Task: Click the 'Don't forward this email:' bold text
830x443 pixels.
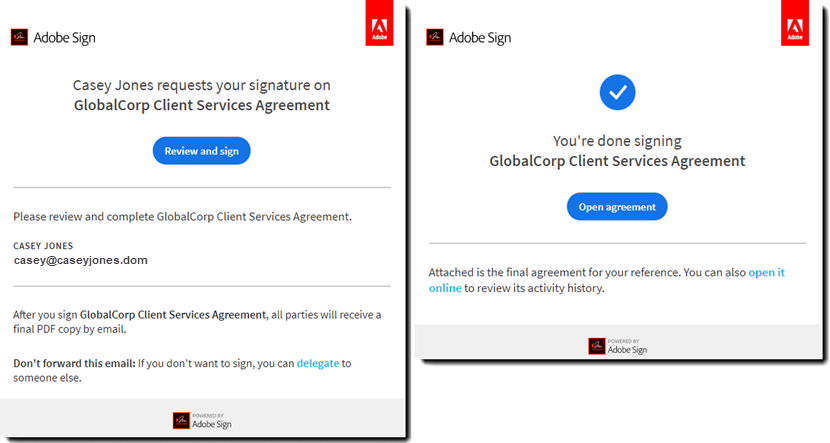Action: [x=75, y=363]
